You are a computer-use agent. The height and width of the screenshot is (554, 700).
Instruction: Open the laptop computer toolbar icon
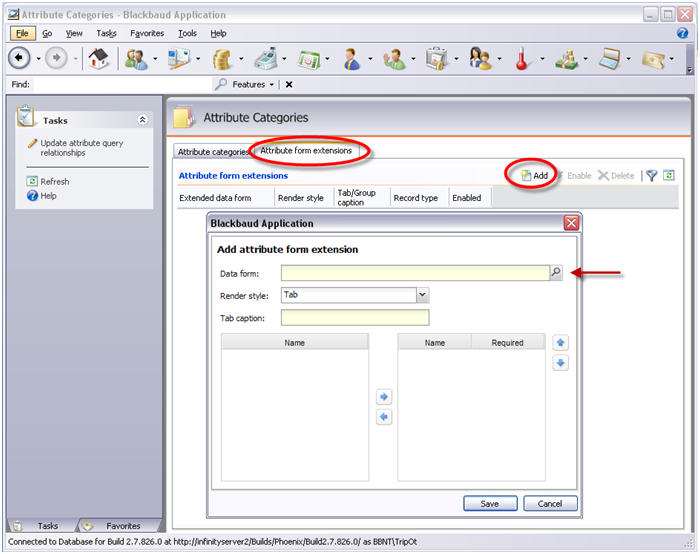[609, 59]
